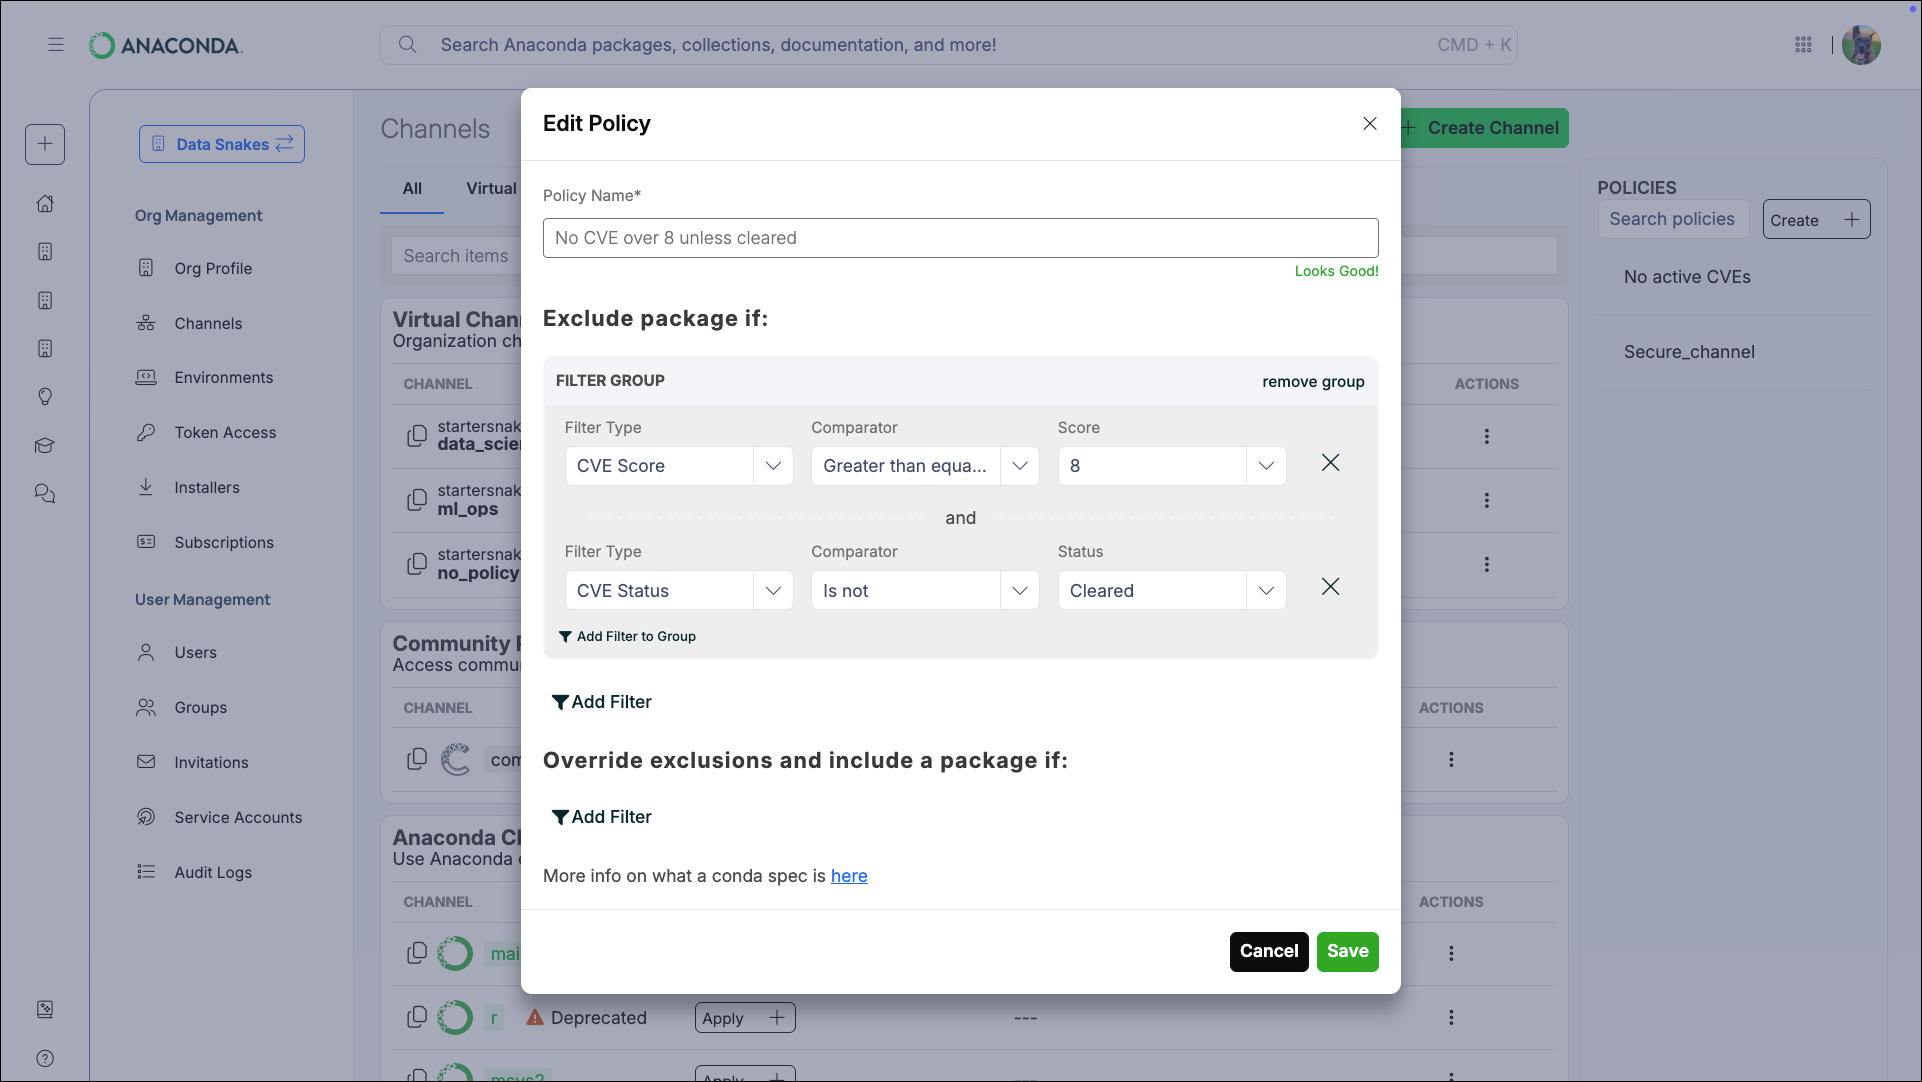Click the hamburger menu icon top left

click(x=56, y=45)
